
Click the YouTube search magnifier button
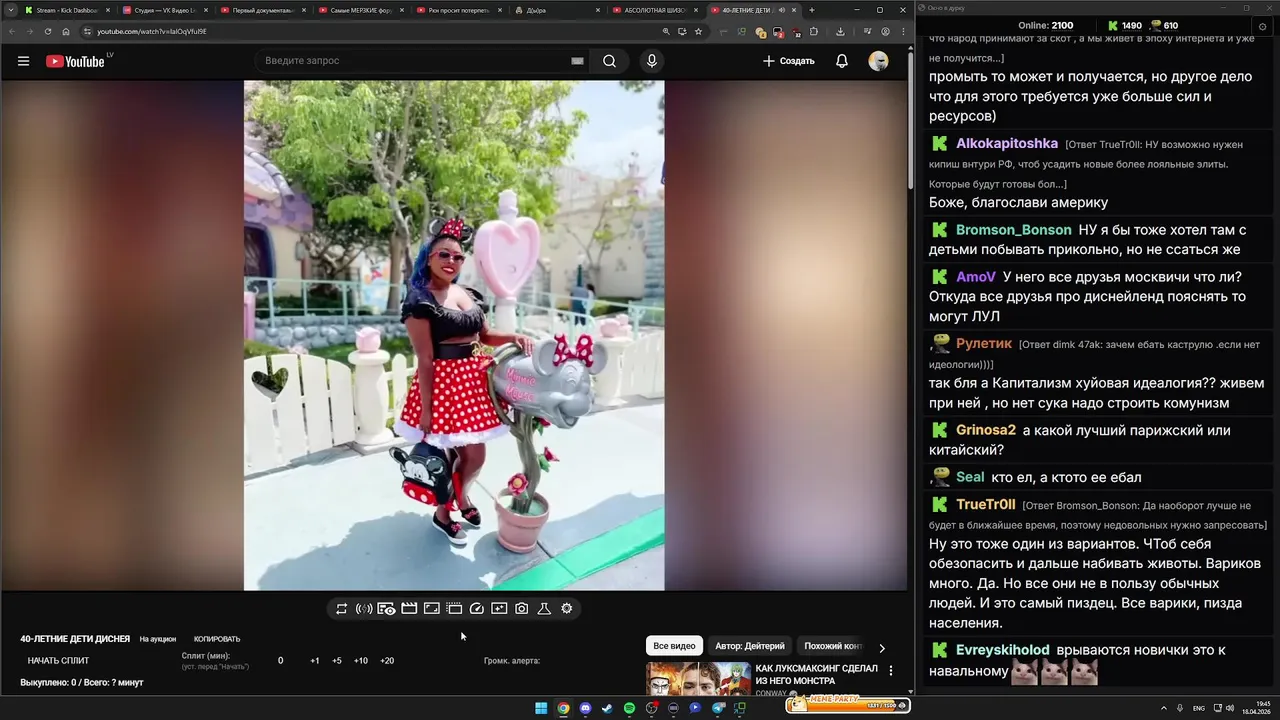pyautogui.click(x=609, y=61)
